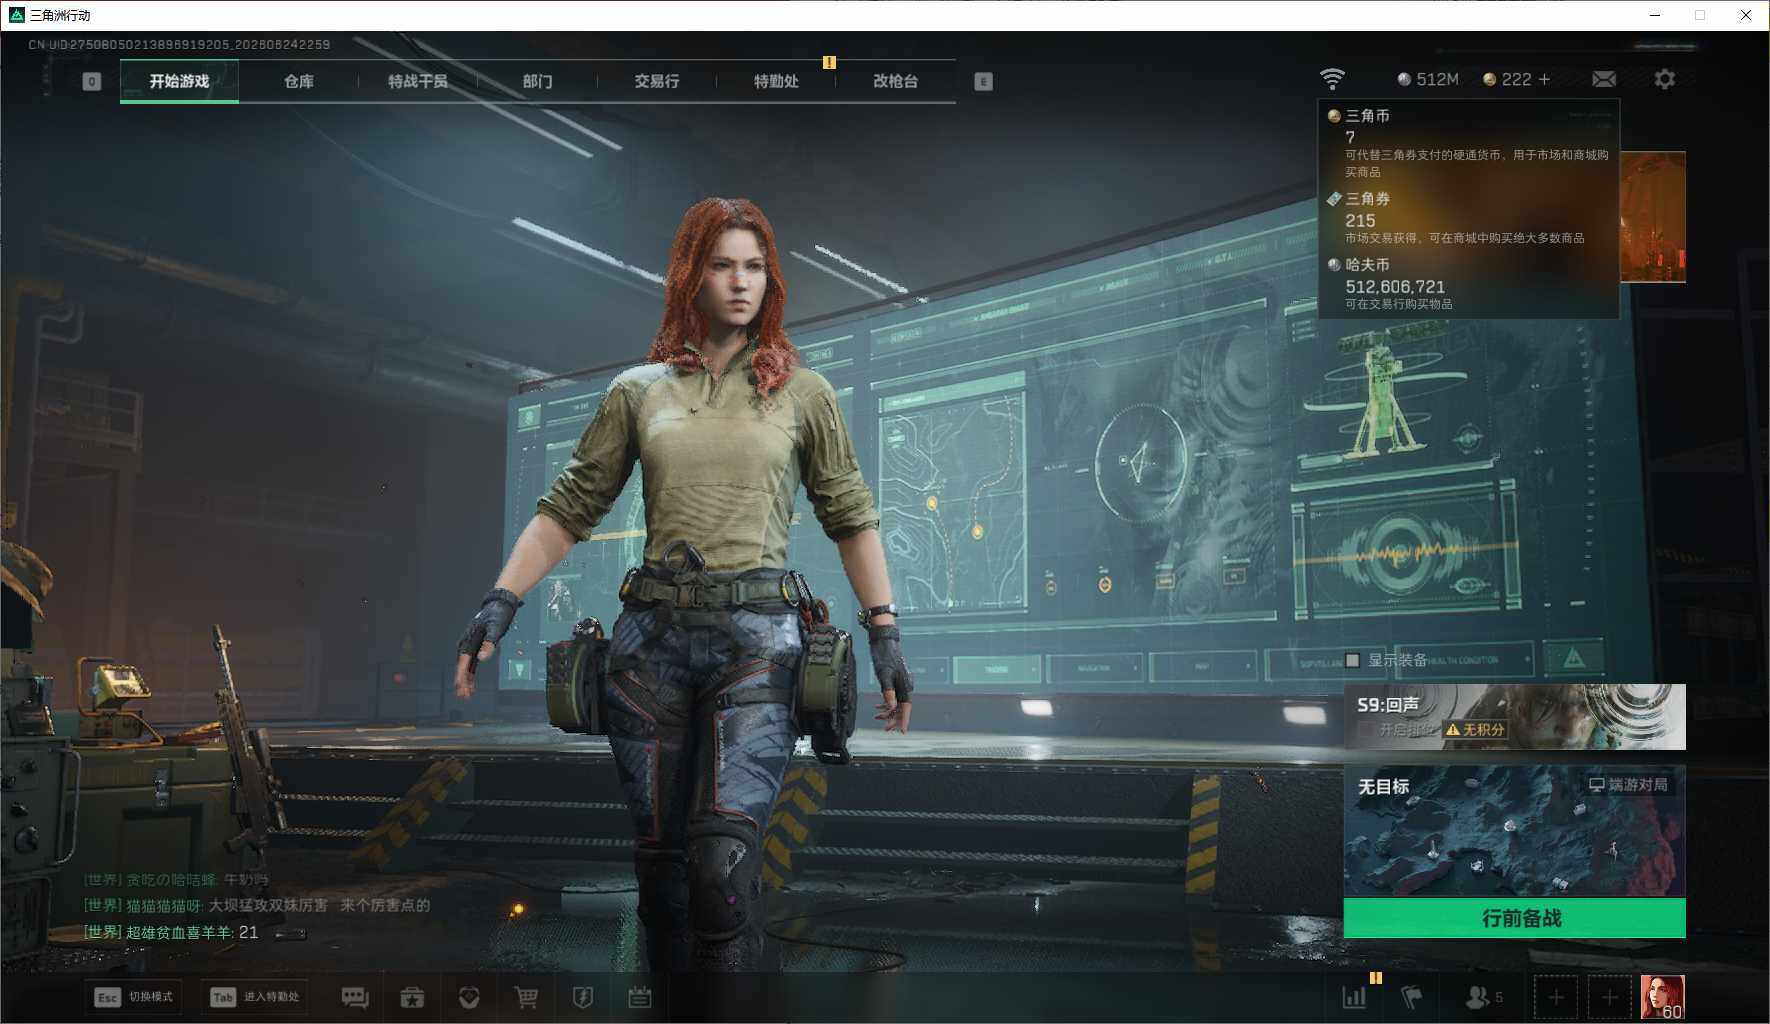Select the 无目标 map thumbnail
Screen dimensions: 1770x1024
[1514, 830]
